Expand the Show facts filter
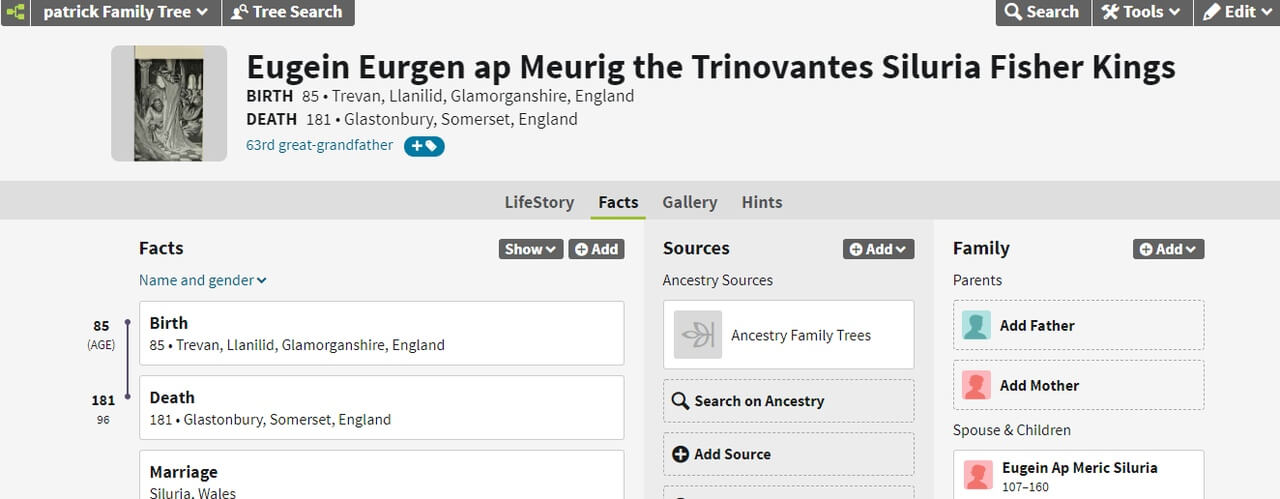Image resolution: width=1280 pixels, height=499 pixels. (x=530, y=249)
